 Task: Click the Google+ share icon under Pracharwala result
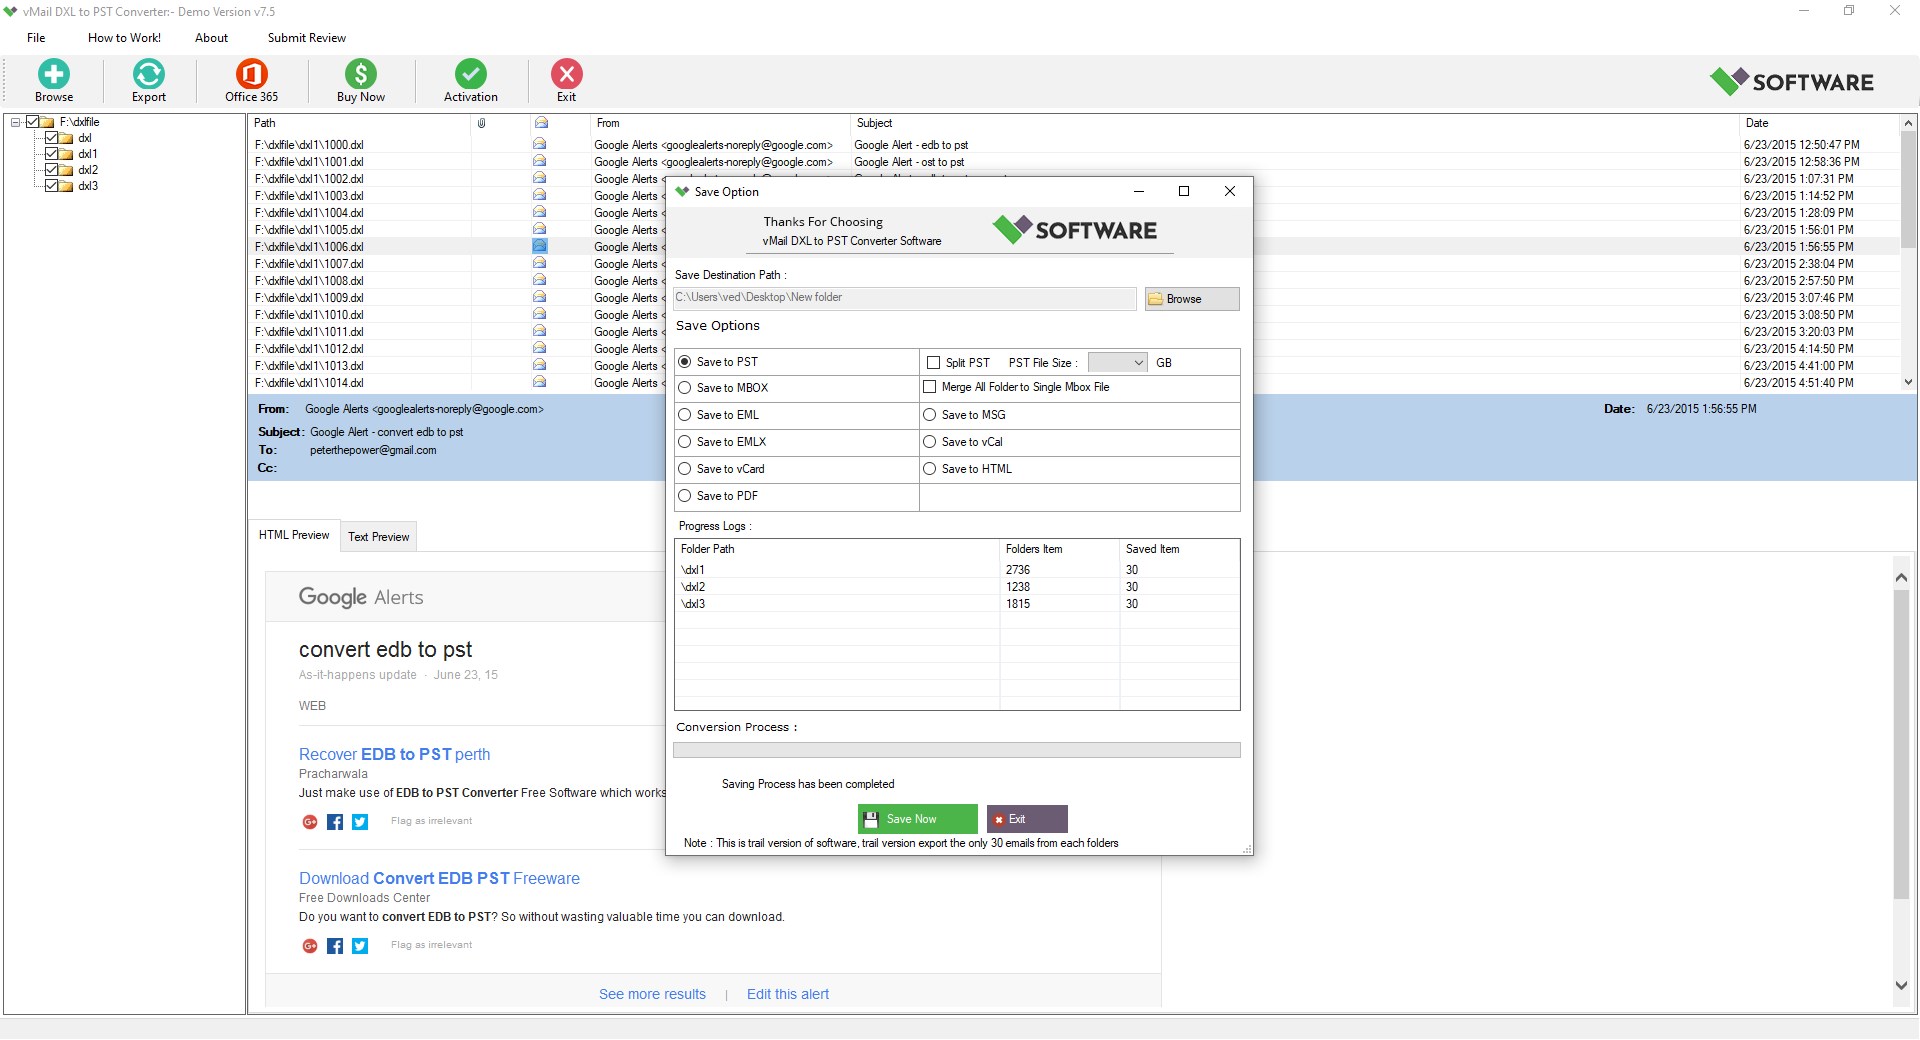[310, 822]
